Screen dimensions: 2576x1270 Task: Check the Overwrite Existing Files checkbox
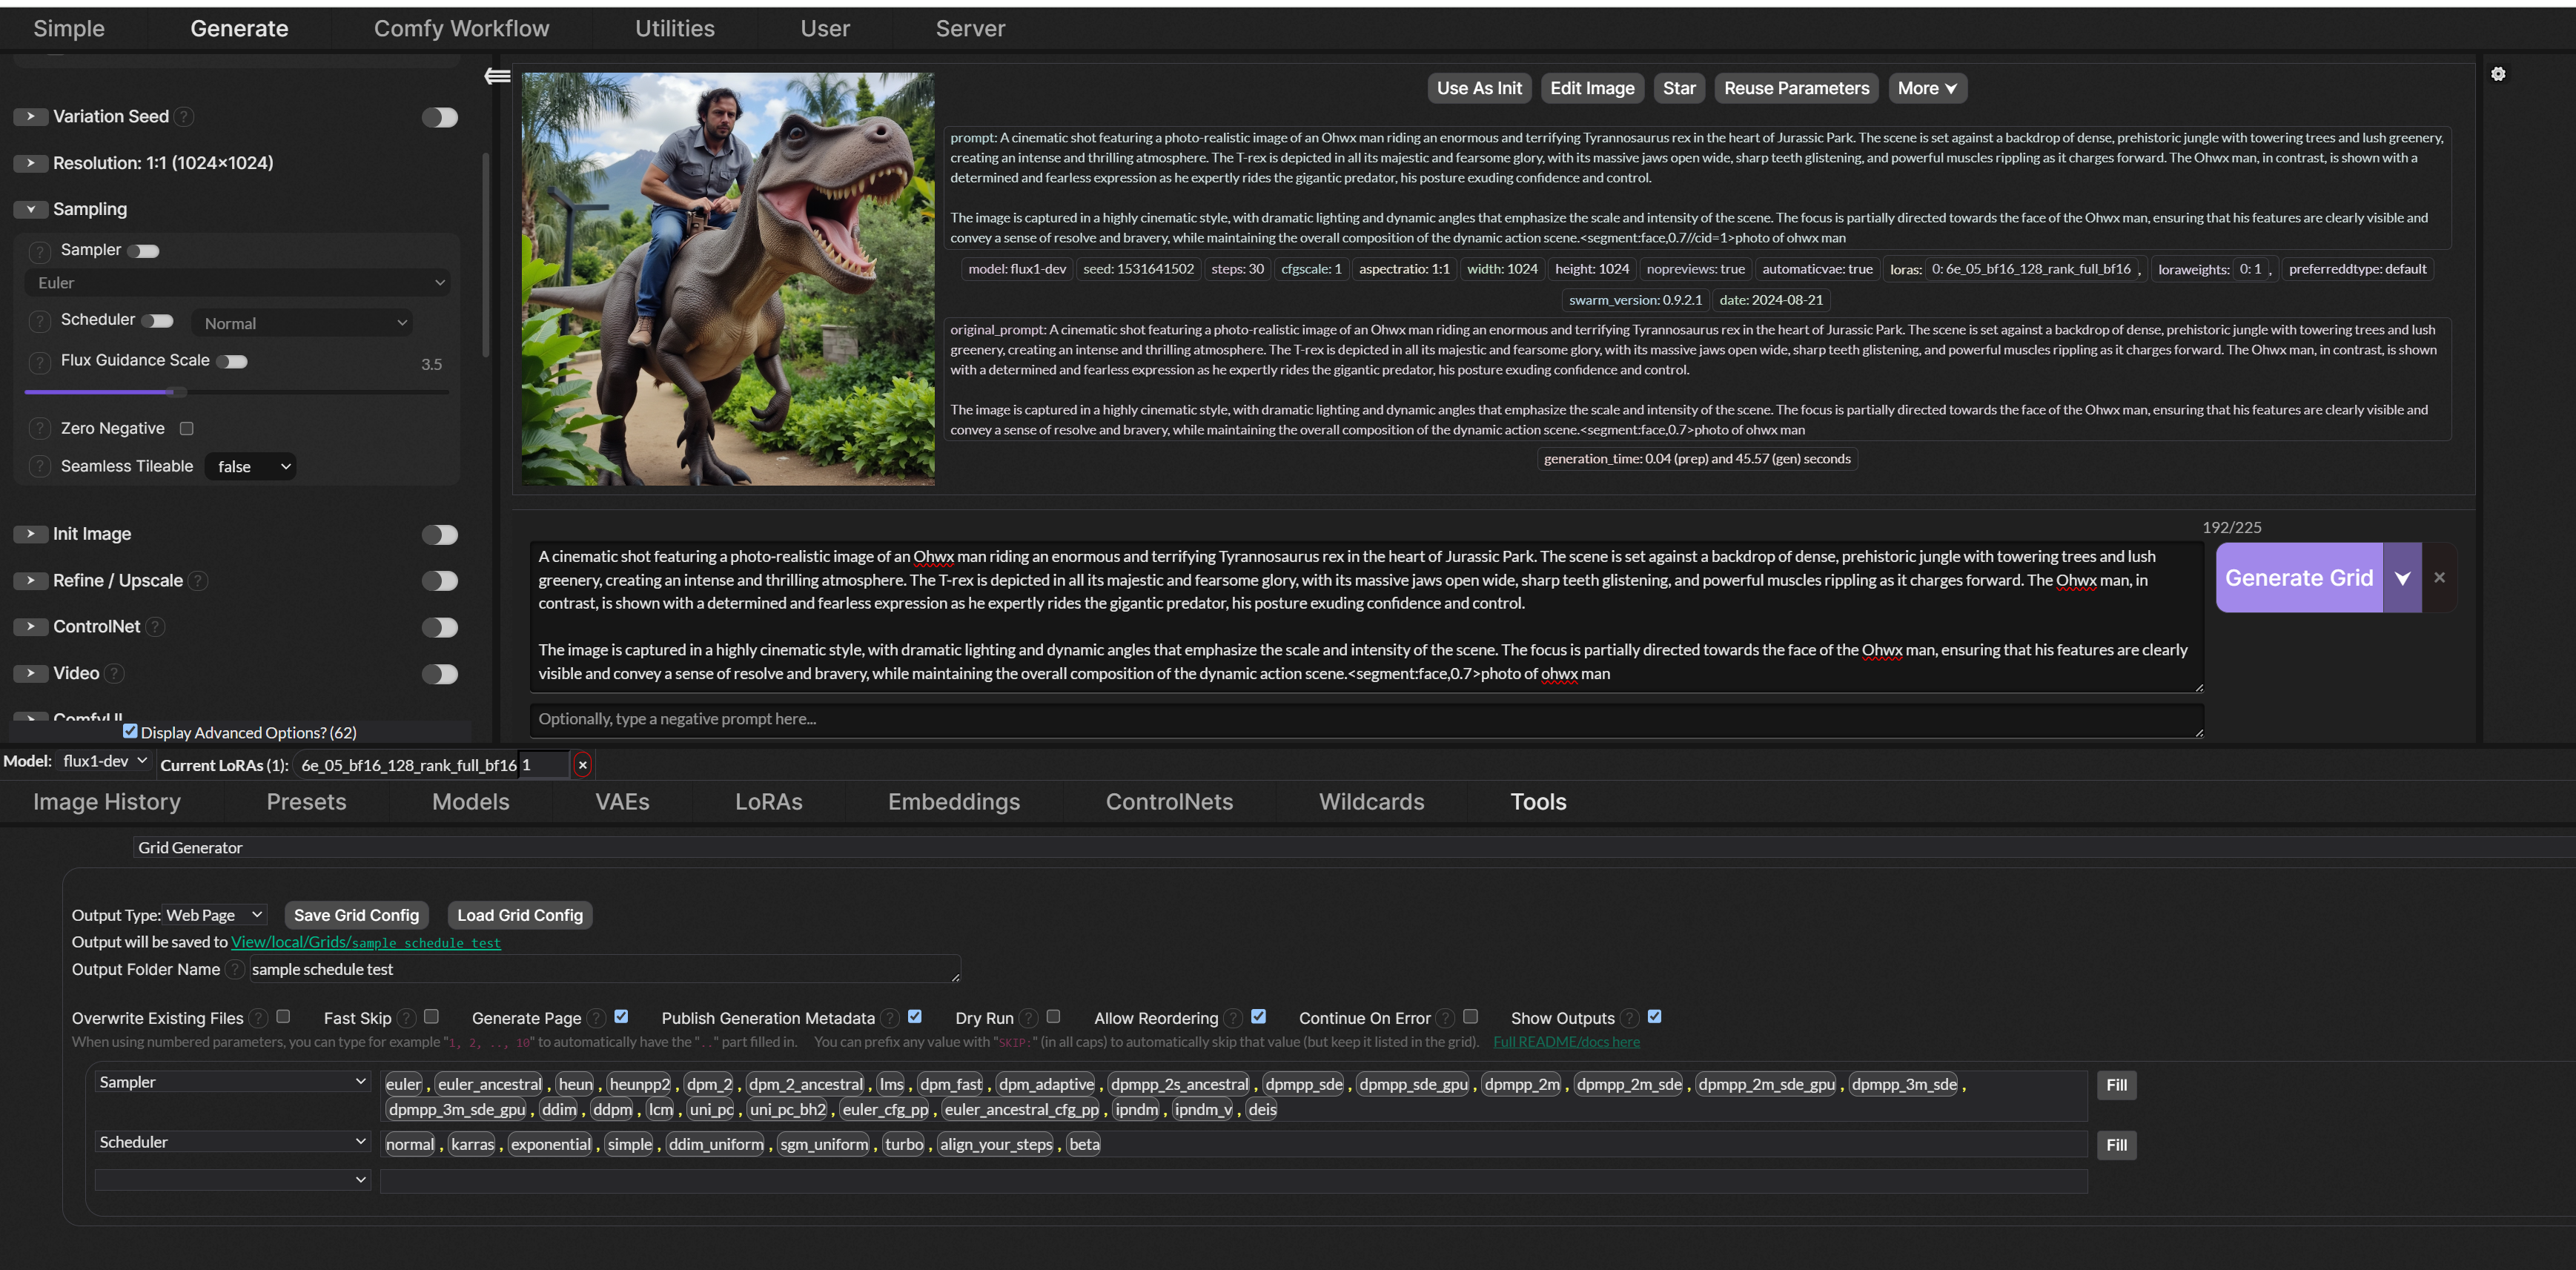[x=283, y=1017]
